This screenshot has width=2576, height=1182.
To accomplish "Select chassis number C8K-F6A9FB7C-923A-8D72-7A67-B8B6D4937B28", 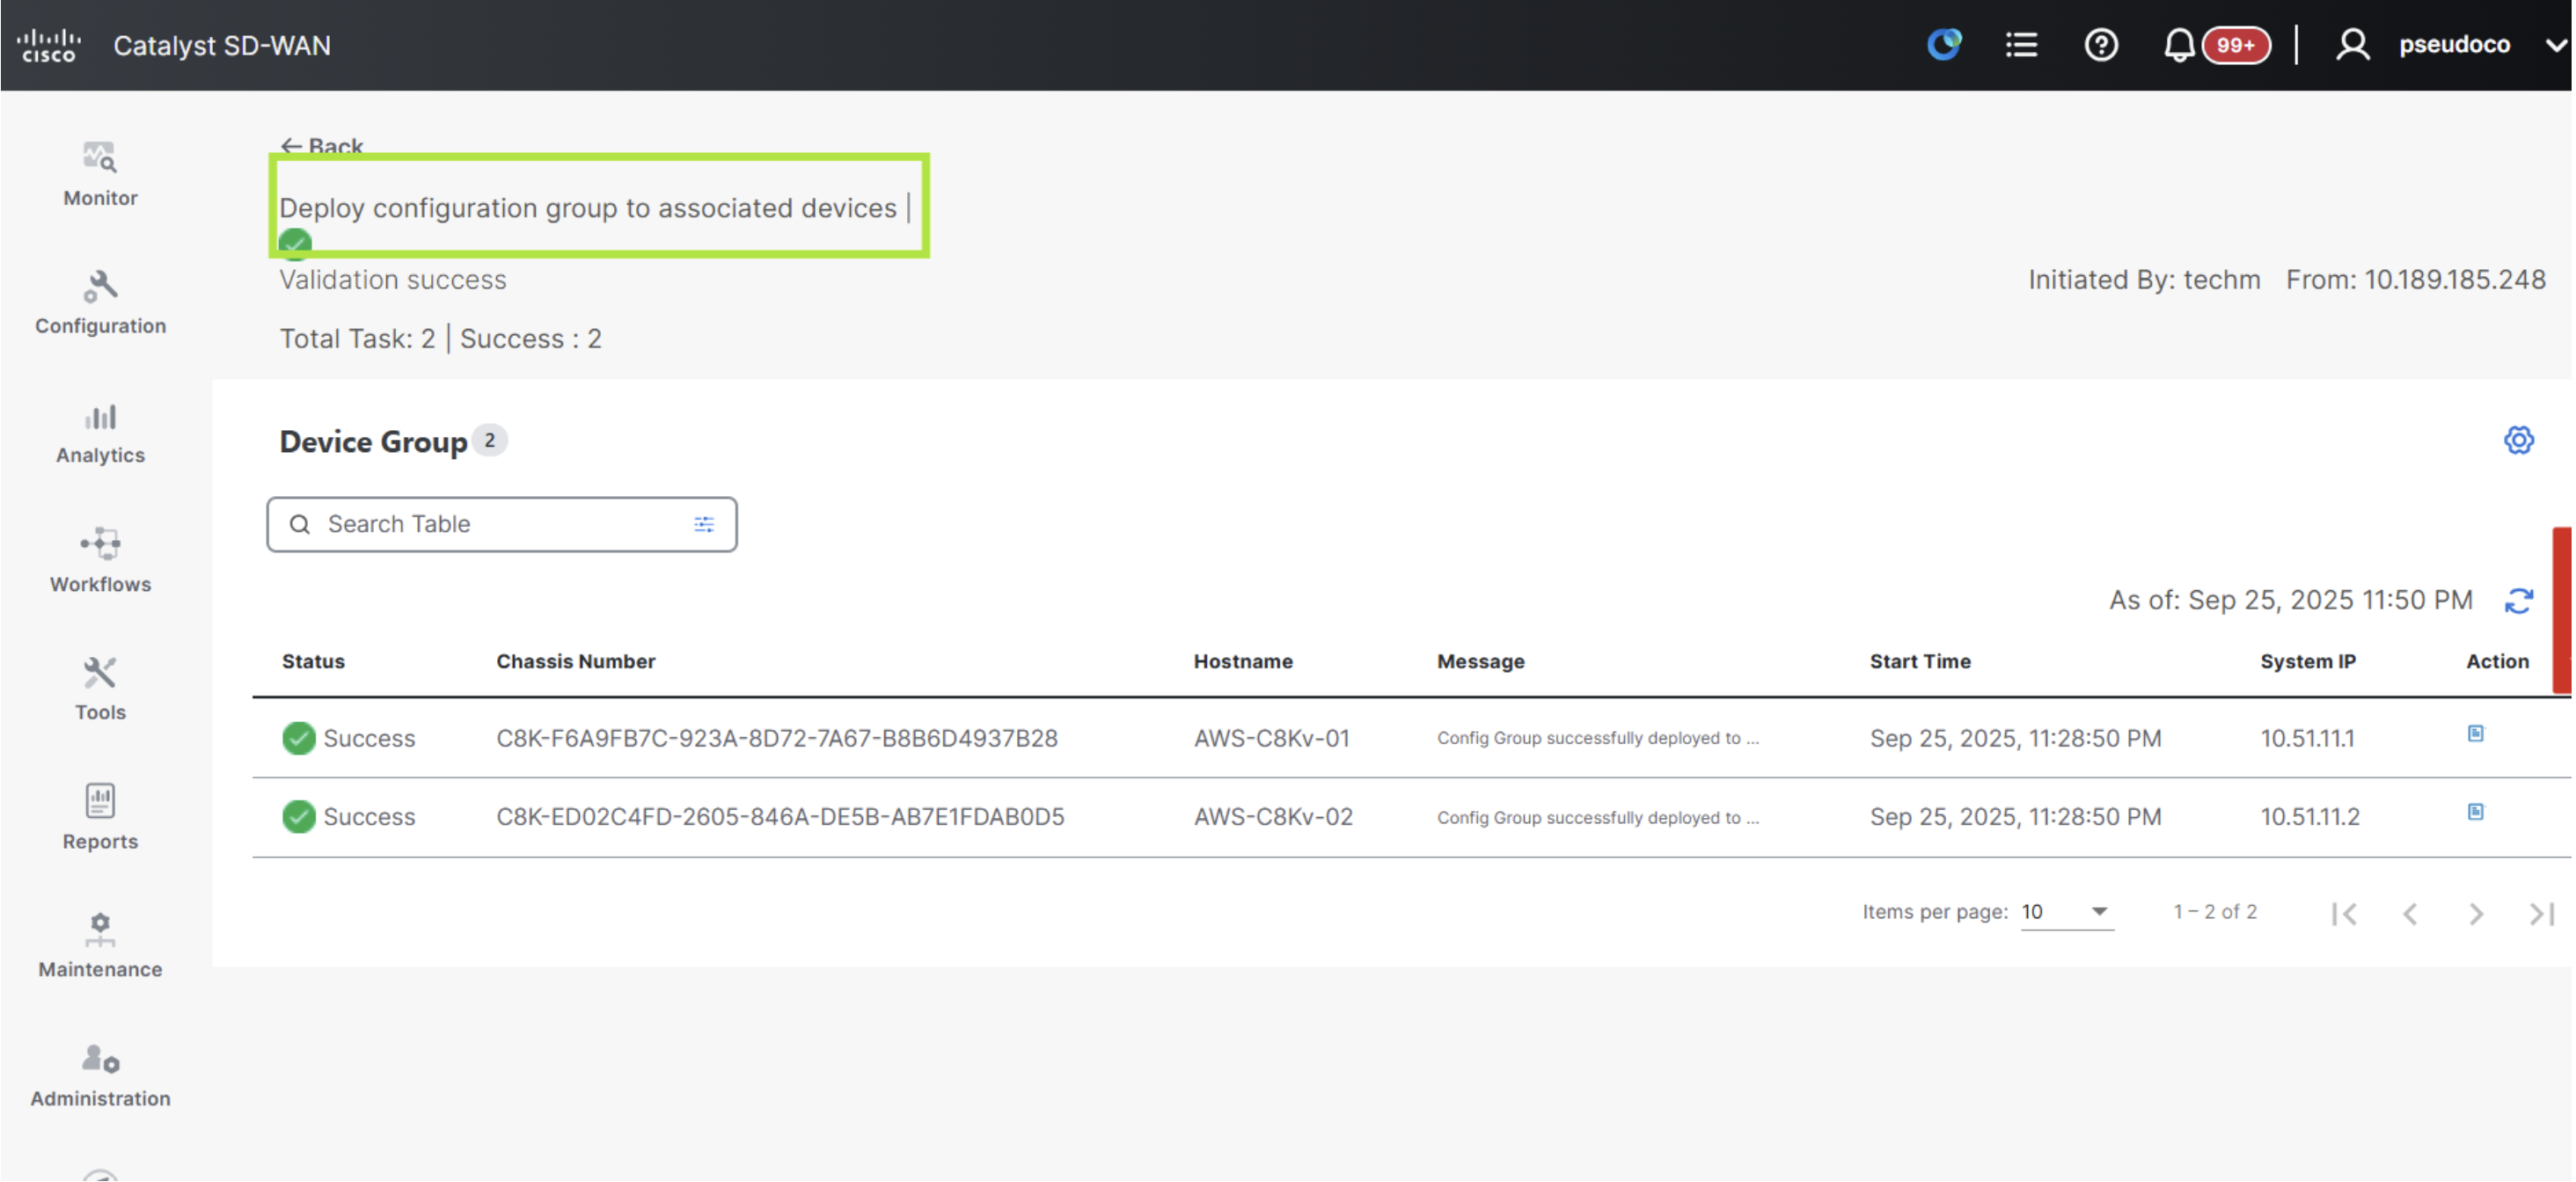I will point(776,738).
